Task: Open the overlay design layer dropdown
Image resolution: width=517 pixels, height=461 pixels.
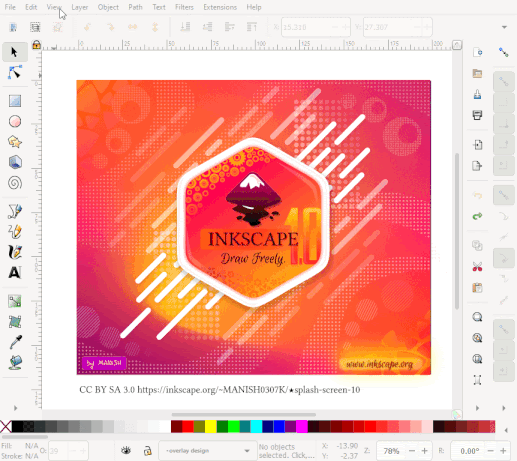Action: [x=207, y=451]
